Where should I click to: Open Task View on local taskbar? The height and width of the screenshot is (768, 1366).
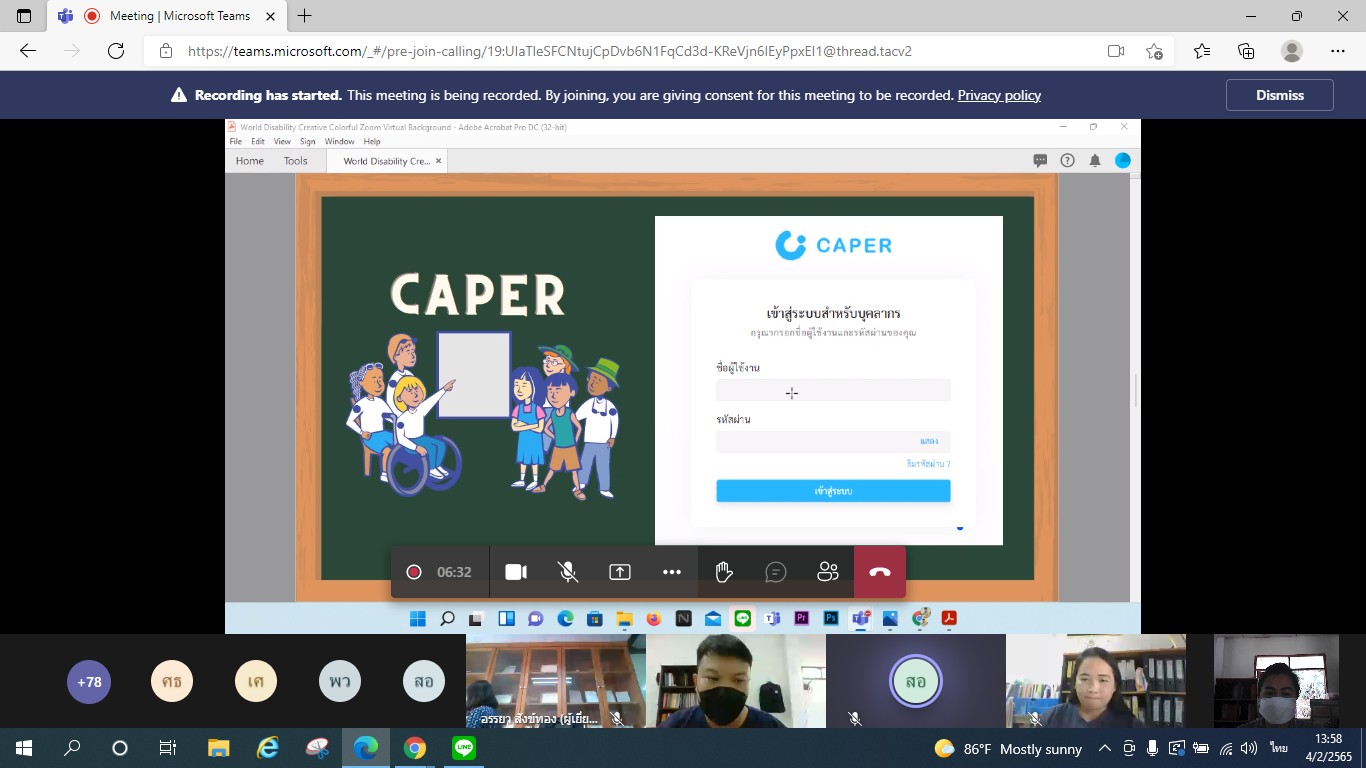pyautogui.click(x=168, y=748)
